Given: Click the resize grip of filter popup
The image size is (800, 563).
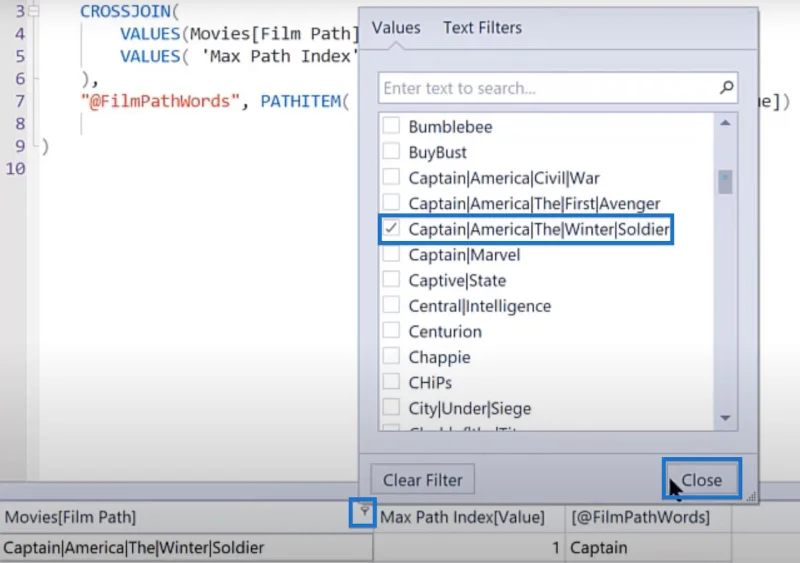Looking at the screenshot, I should (751, 497).
